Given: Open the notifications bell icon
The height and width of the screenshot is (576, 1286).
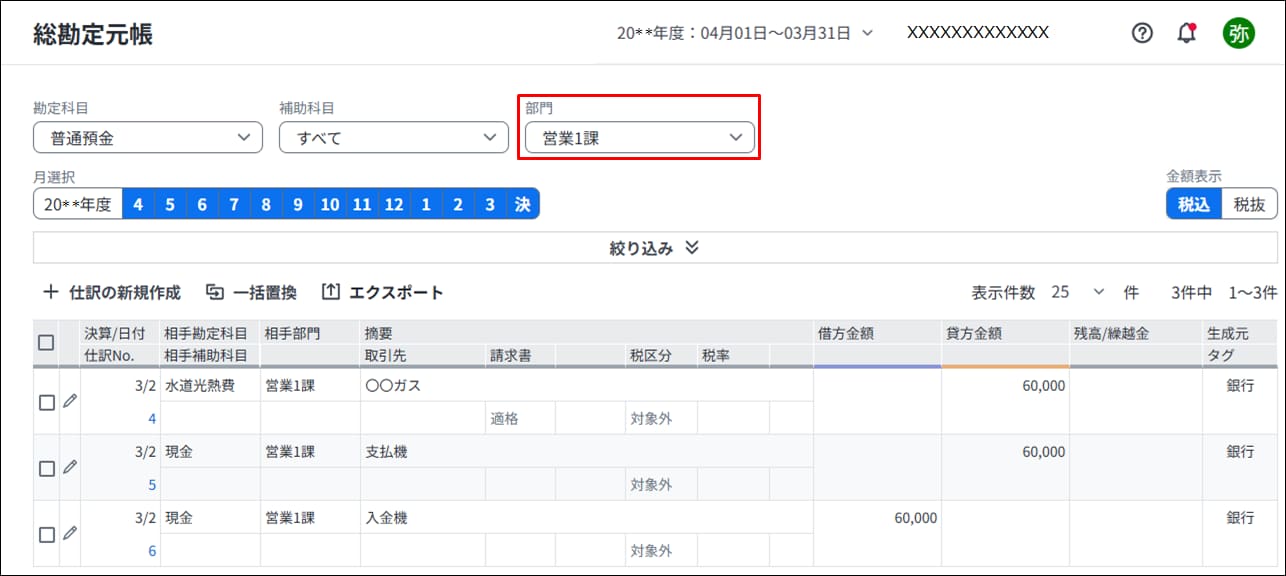Looking at the screenshot, I should [1187, 33].
